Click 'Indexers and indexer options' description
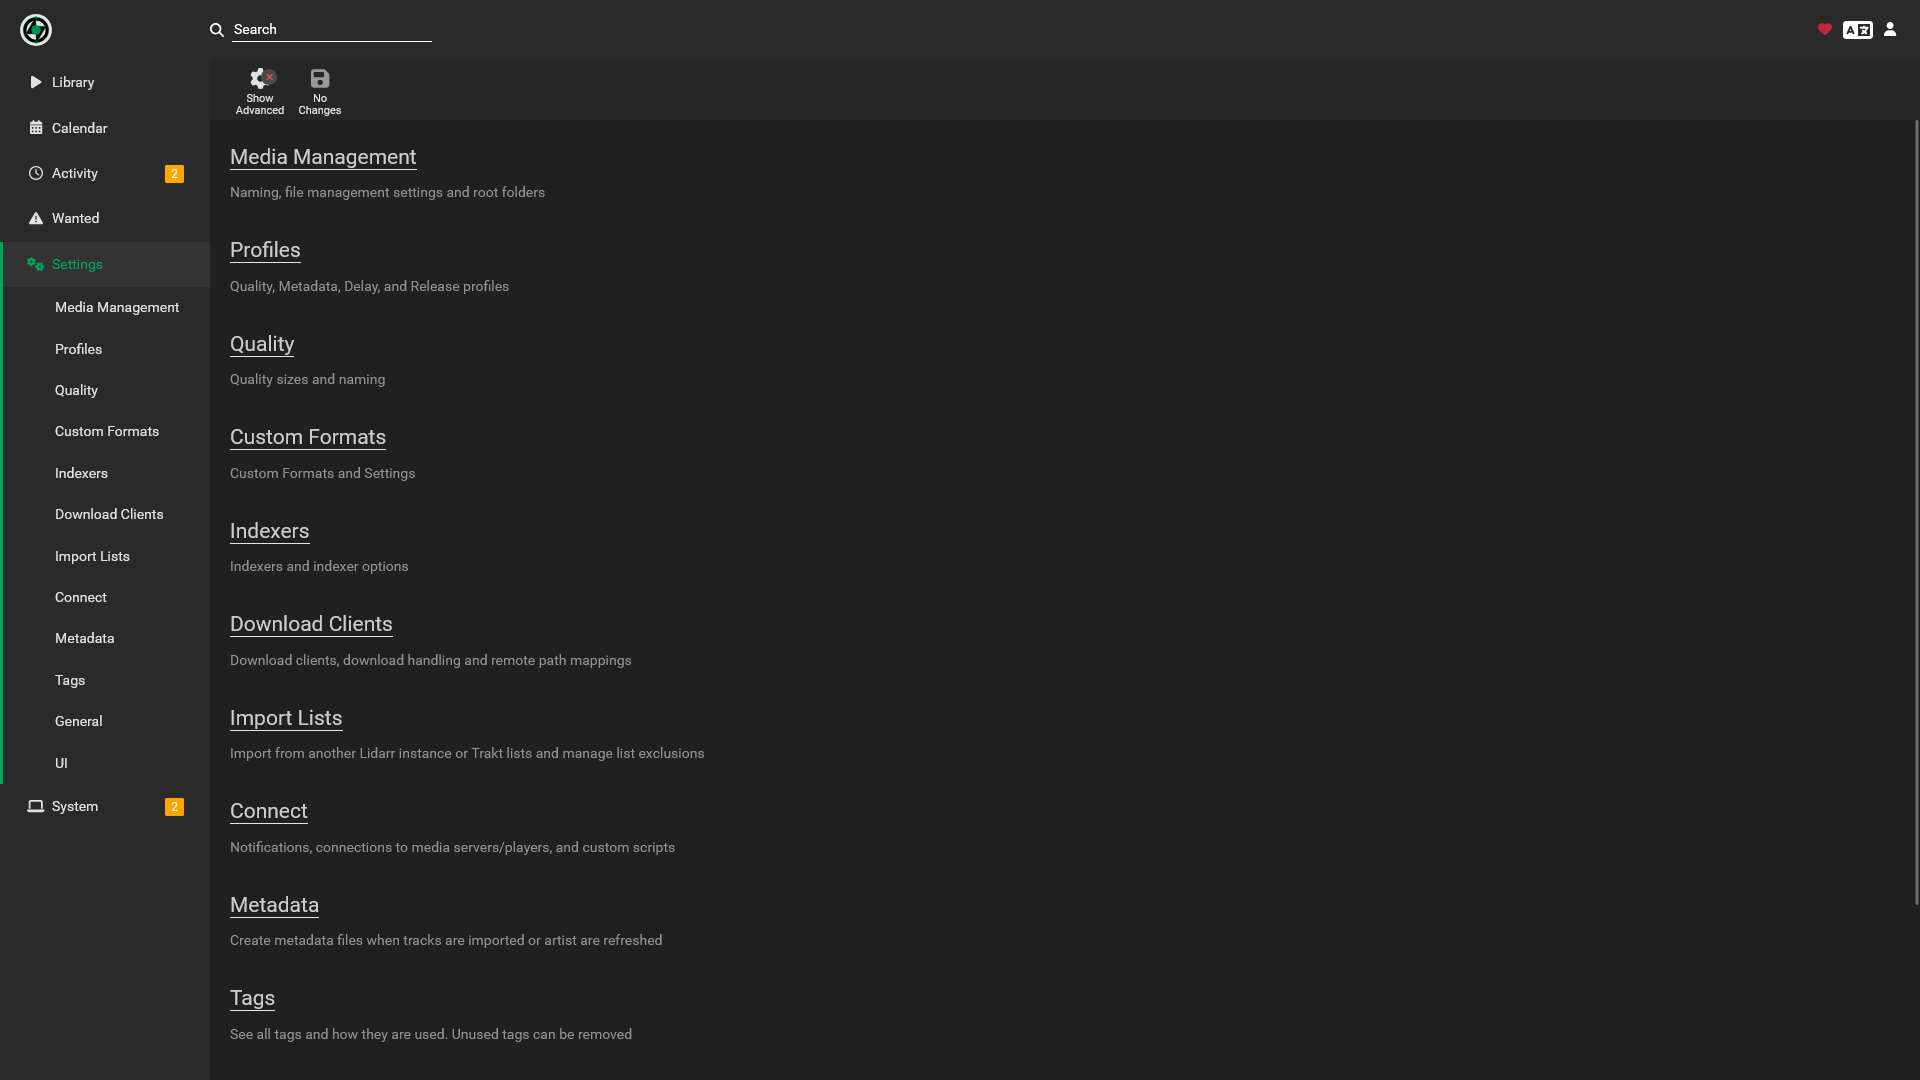Viewport: 1920px width, 1080px height. pos(319,566)
